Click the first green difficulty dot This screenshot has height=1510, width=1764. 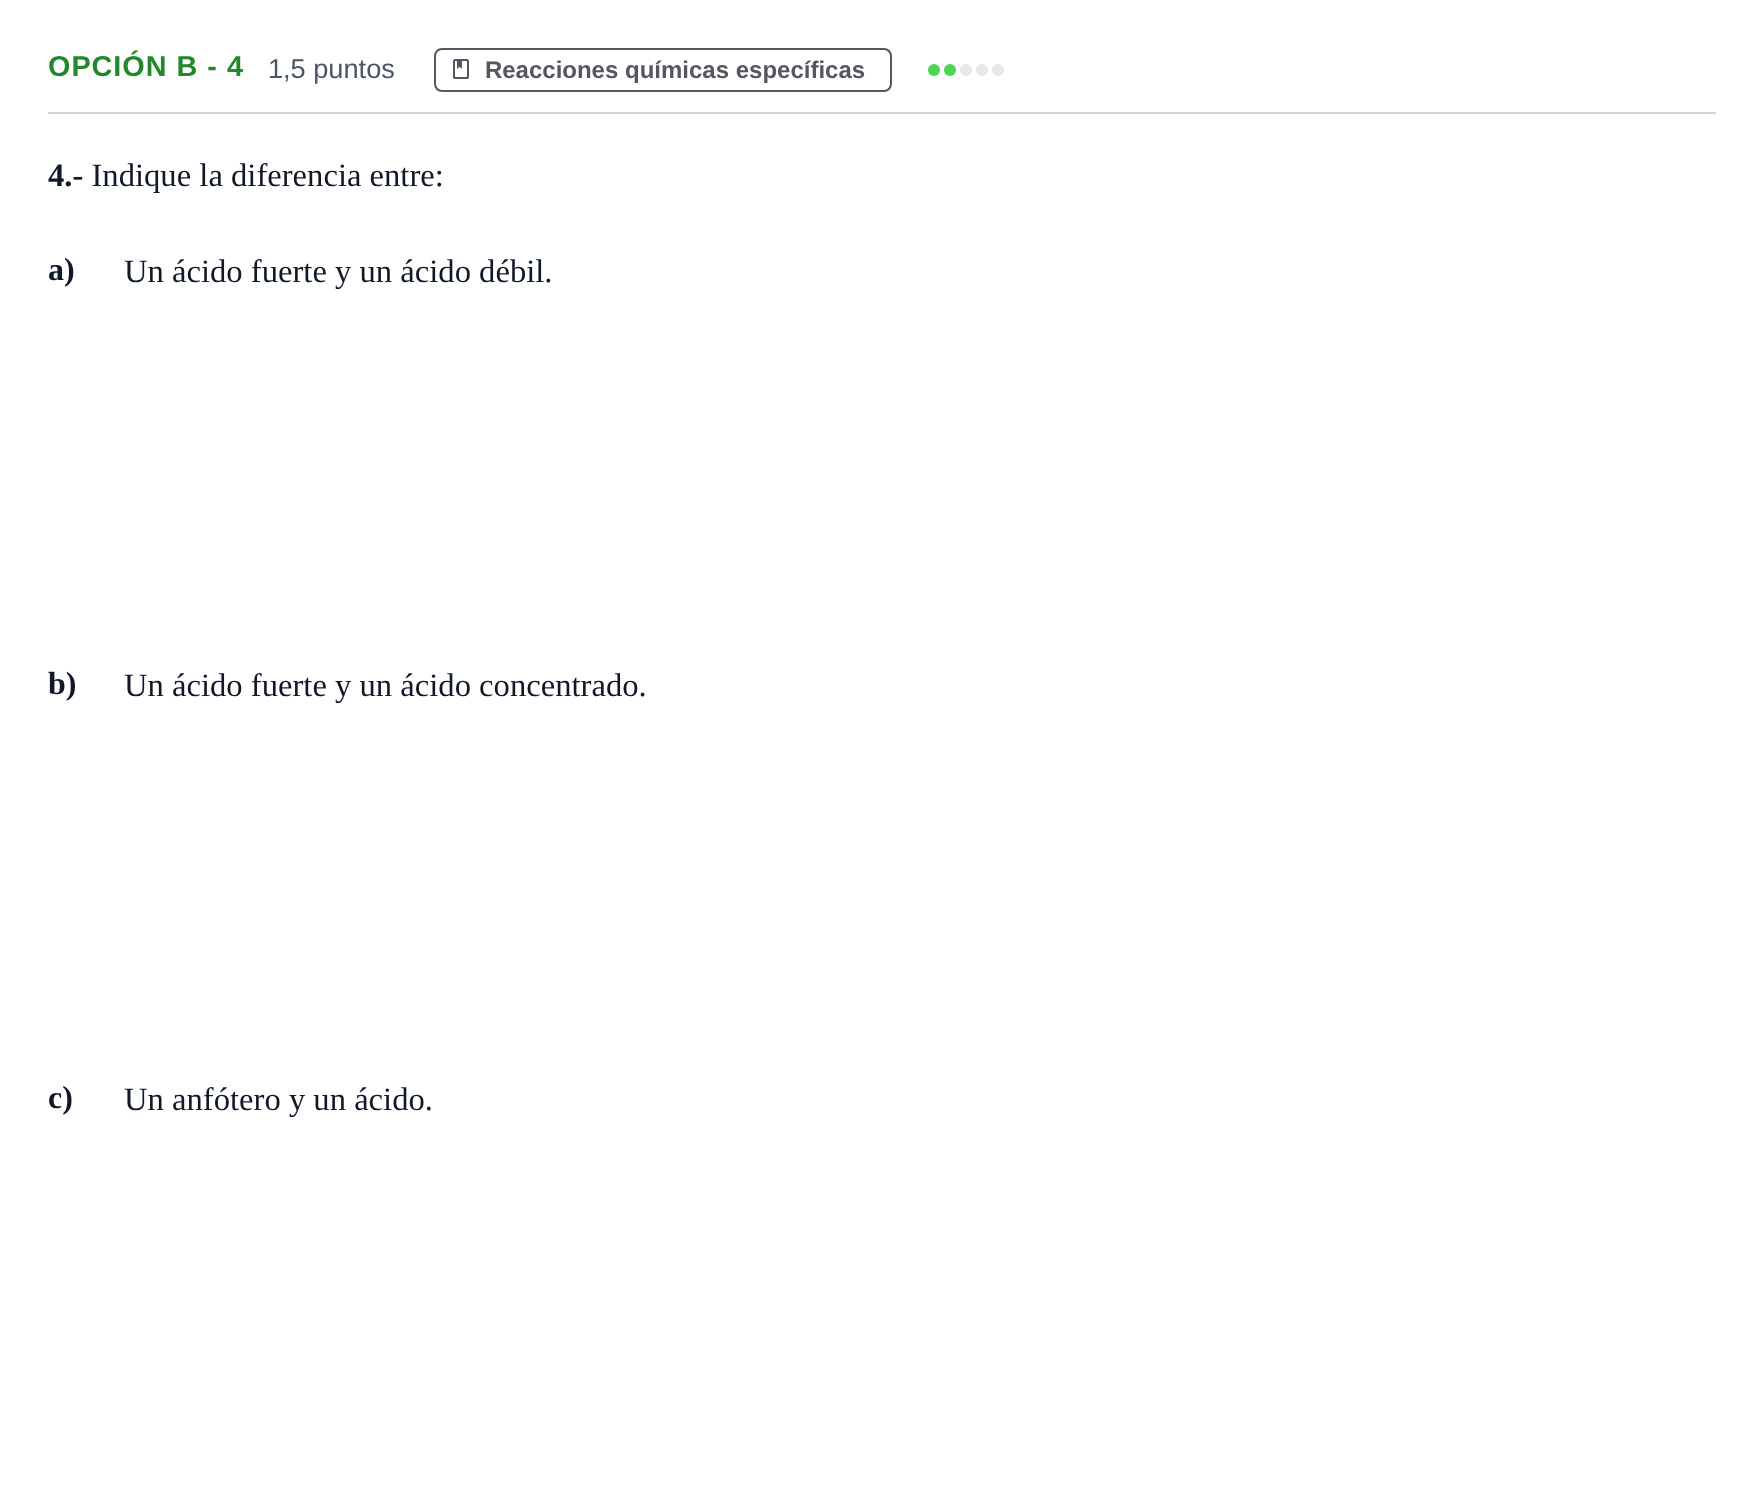click(x=934, y=70)
